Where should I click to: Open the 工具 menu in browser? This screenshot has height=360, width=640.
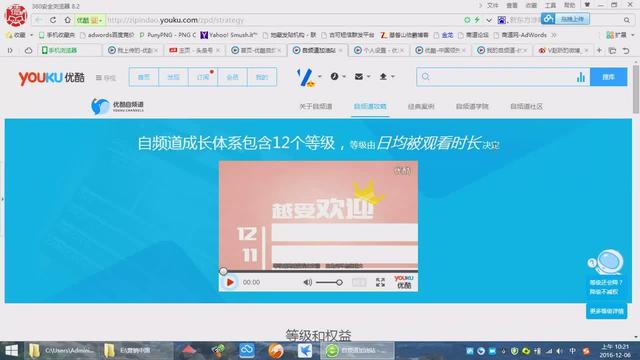[550, 5]
